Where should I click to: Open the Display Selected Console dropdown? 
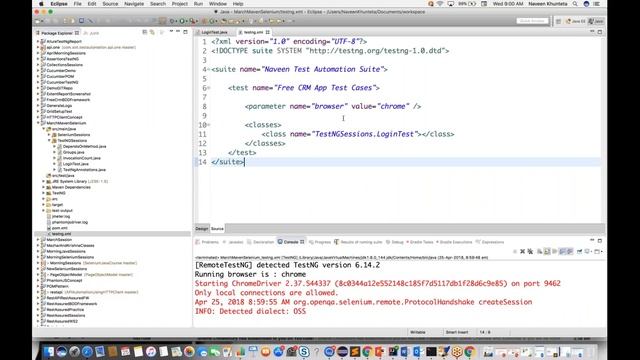pyautogui.click(x=591, y=252)
